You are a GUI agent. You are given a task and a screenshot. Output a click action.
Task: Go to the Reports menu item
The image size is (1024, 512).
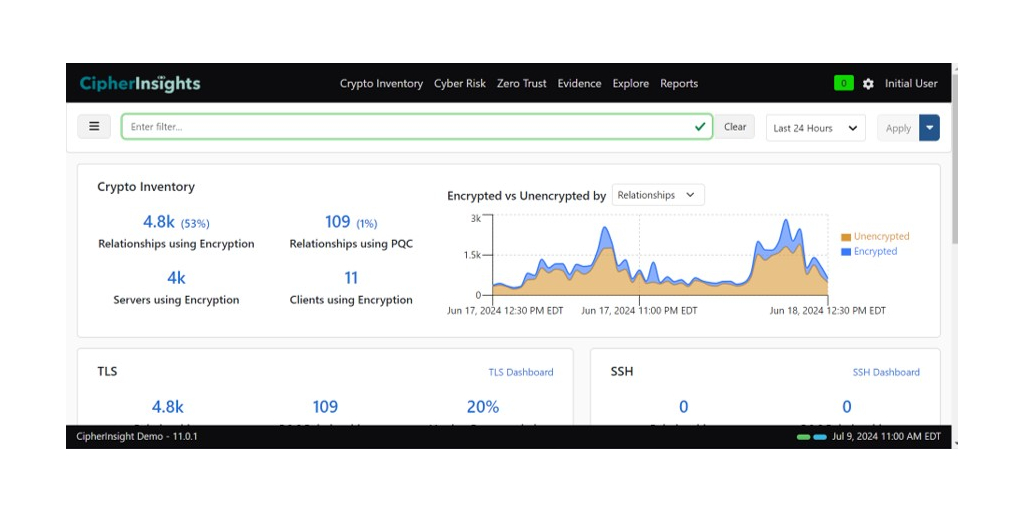[679, 84]
